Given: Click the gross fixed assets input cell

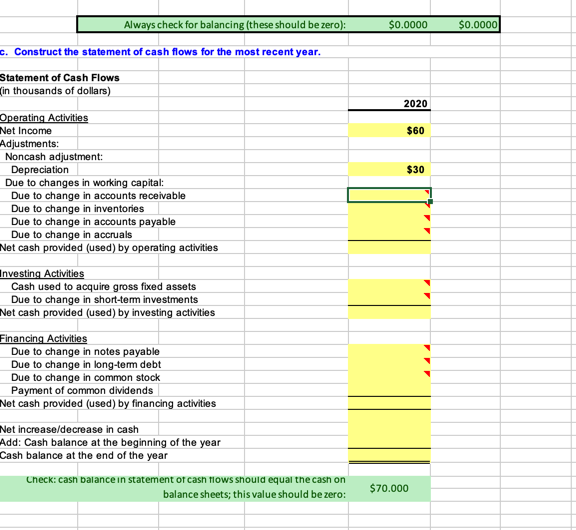Looking at the screenshot, I should tap(389, 286).
